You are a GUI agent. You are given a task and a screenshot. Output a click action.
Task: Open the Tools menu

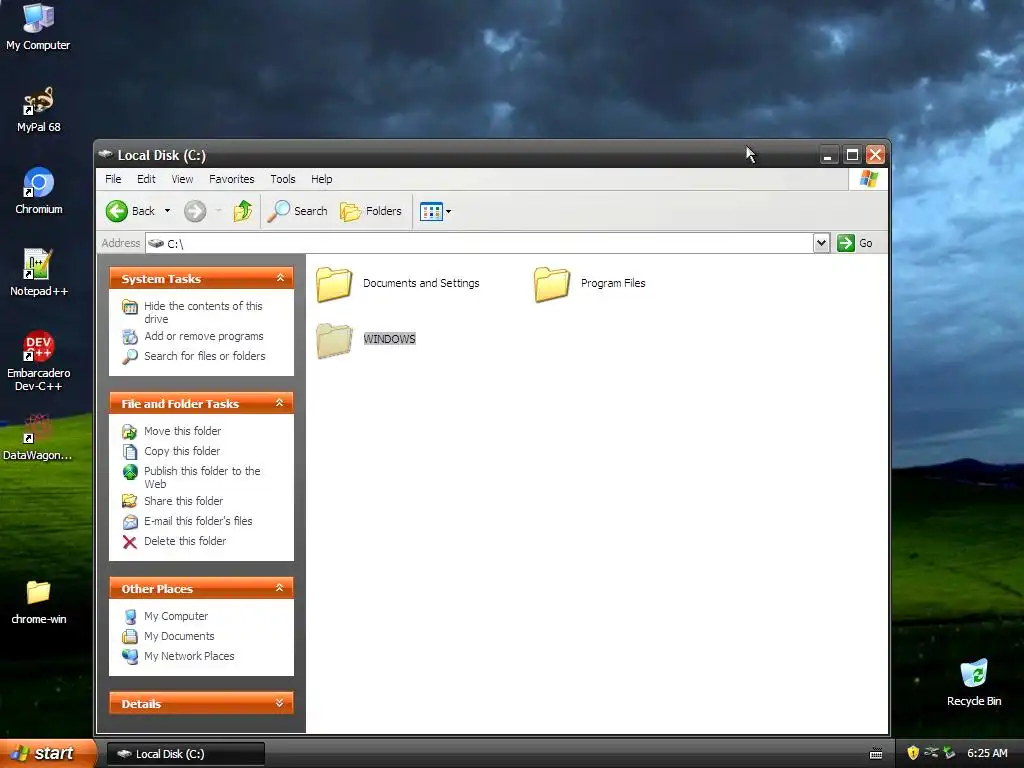pos(283,179)
